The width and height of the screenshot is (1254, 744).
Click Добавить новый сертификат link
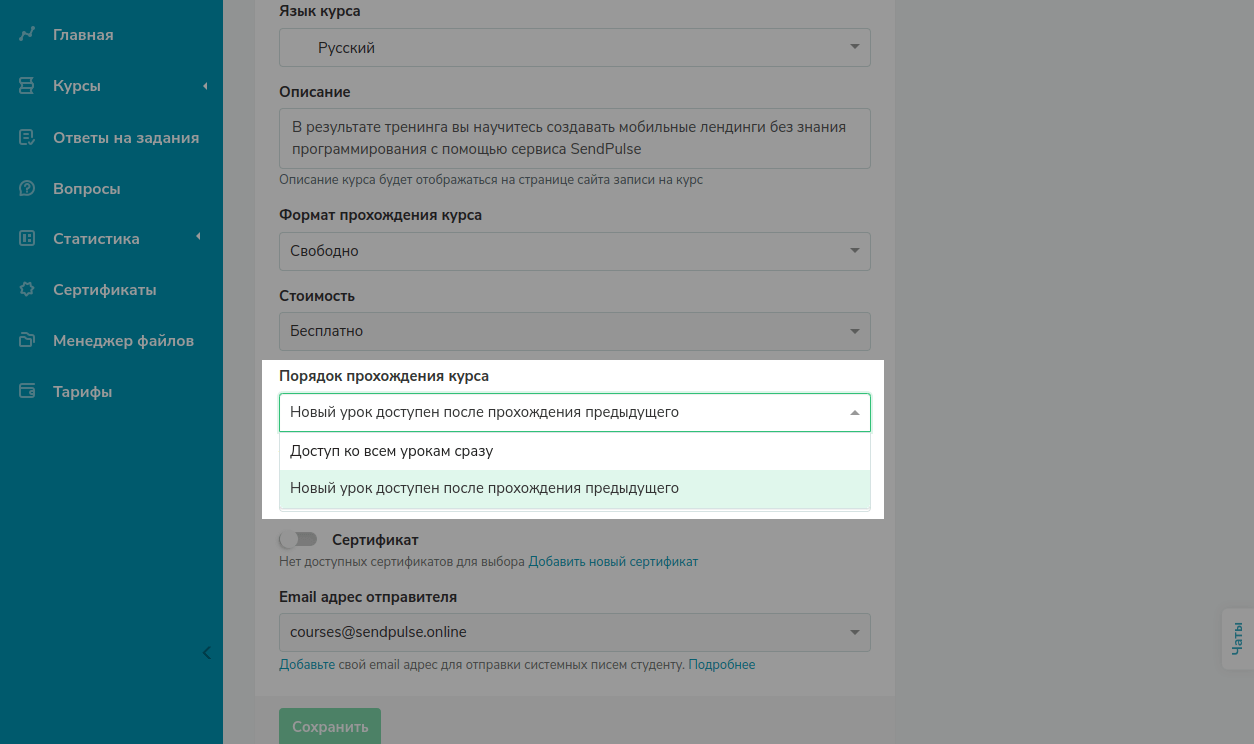(613, 562)
